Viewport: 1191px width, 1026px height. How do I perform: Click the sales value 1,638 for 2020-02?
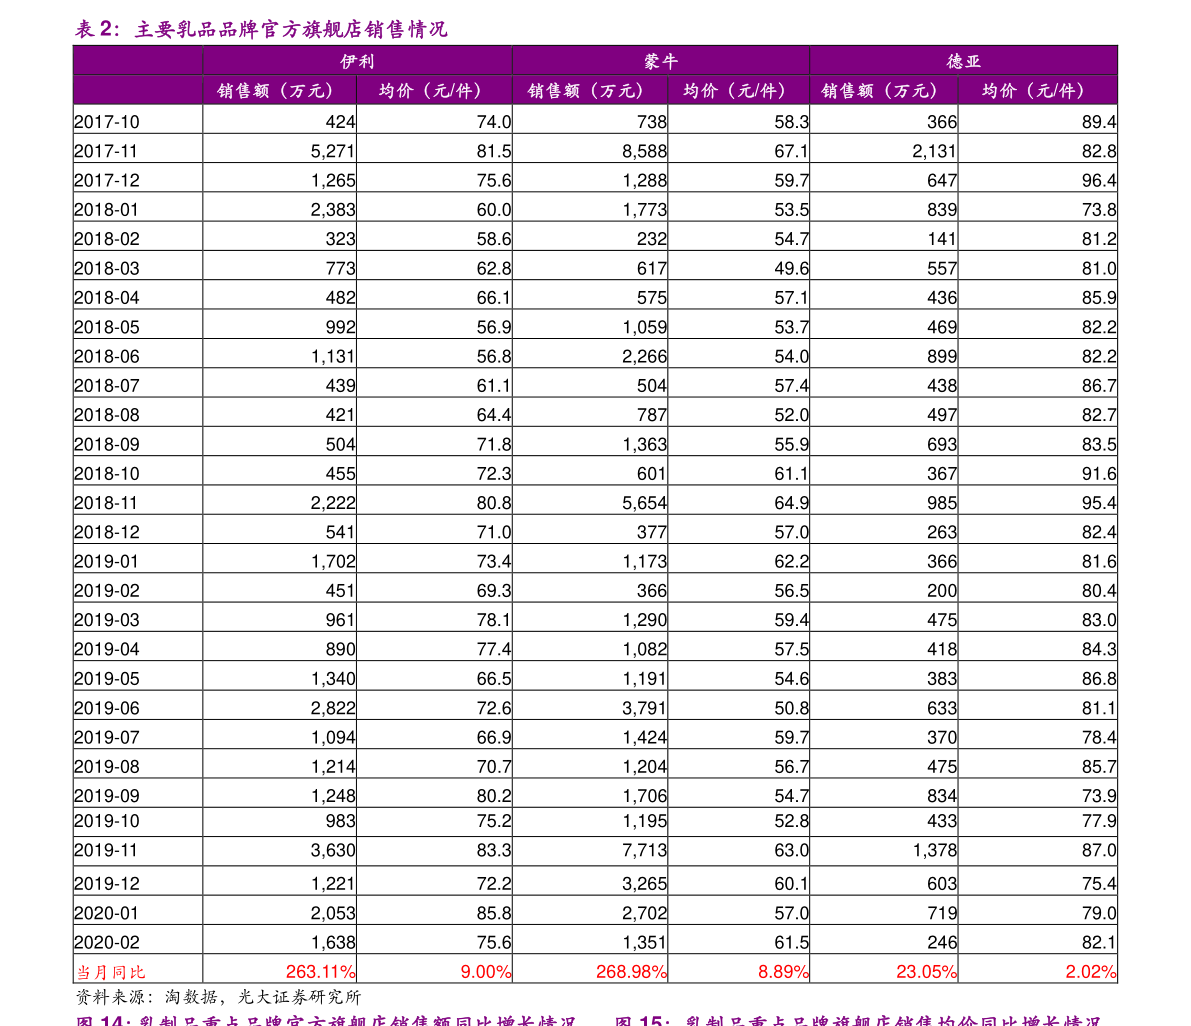333,942
